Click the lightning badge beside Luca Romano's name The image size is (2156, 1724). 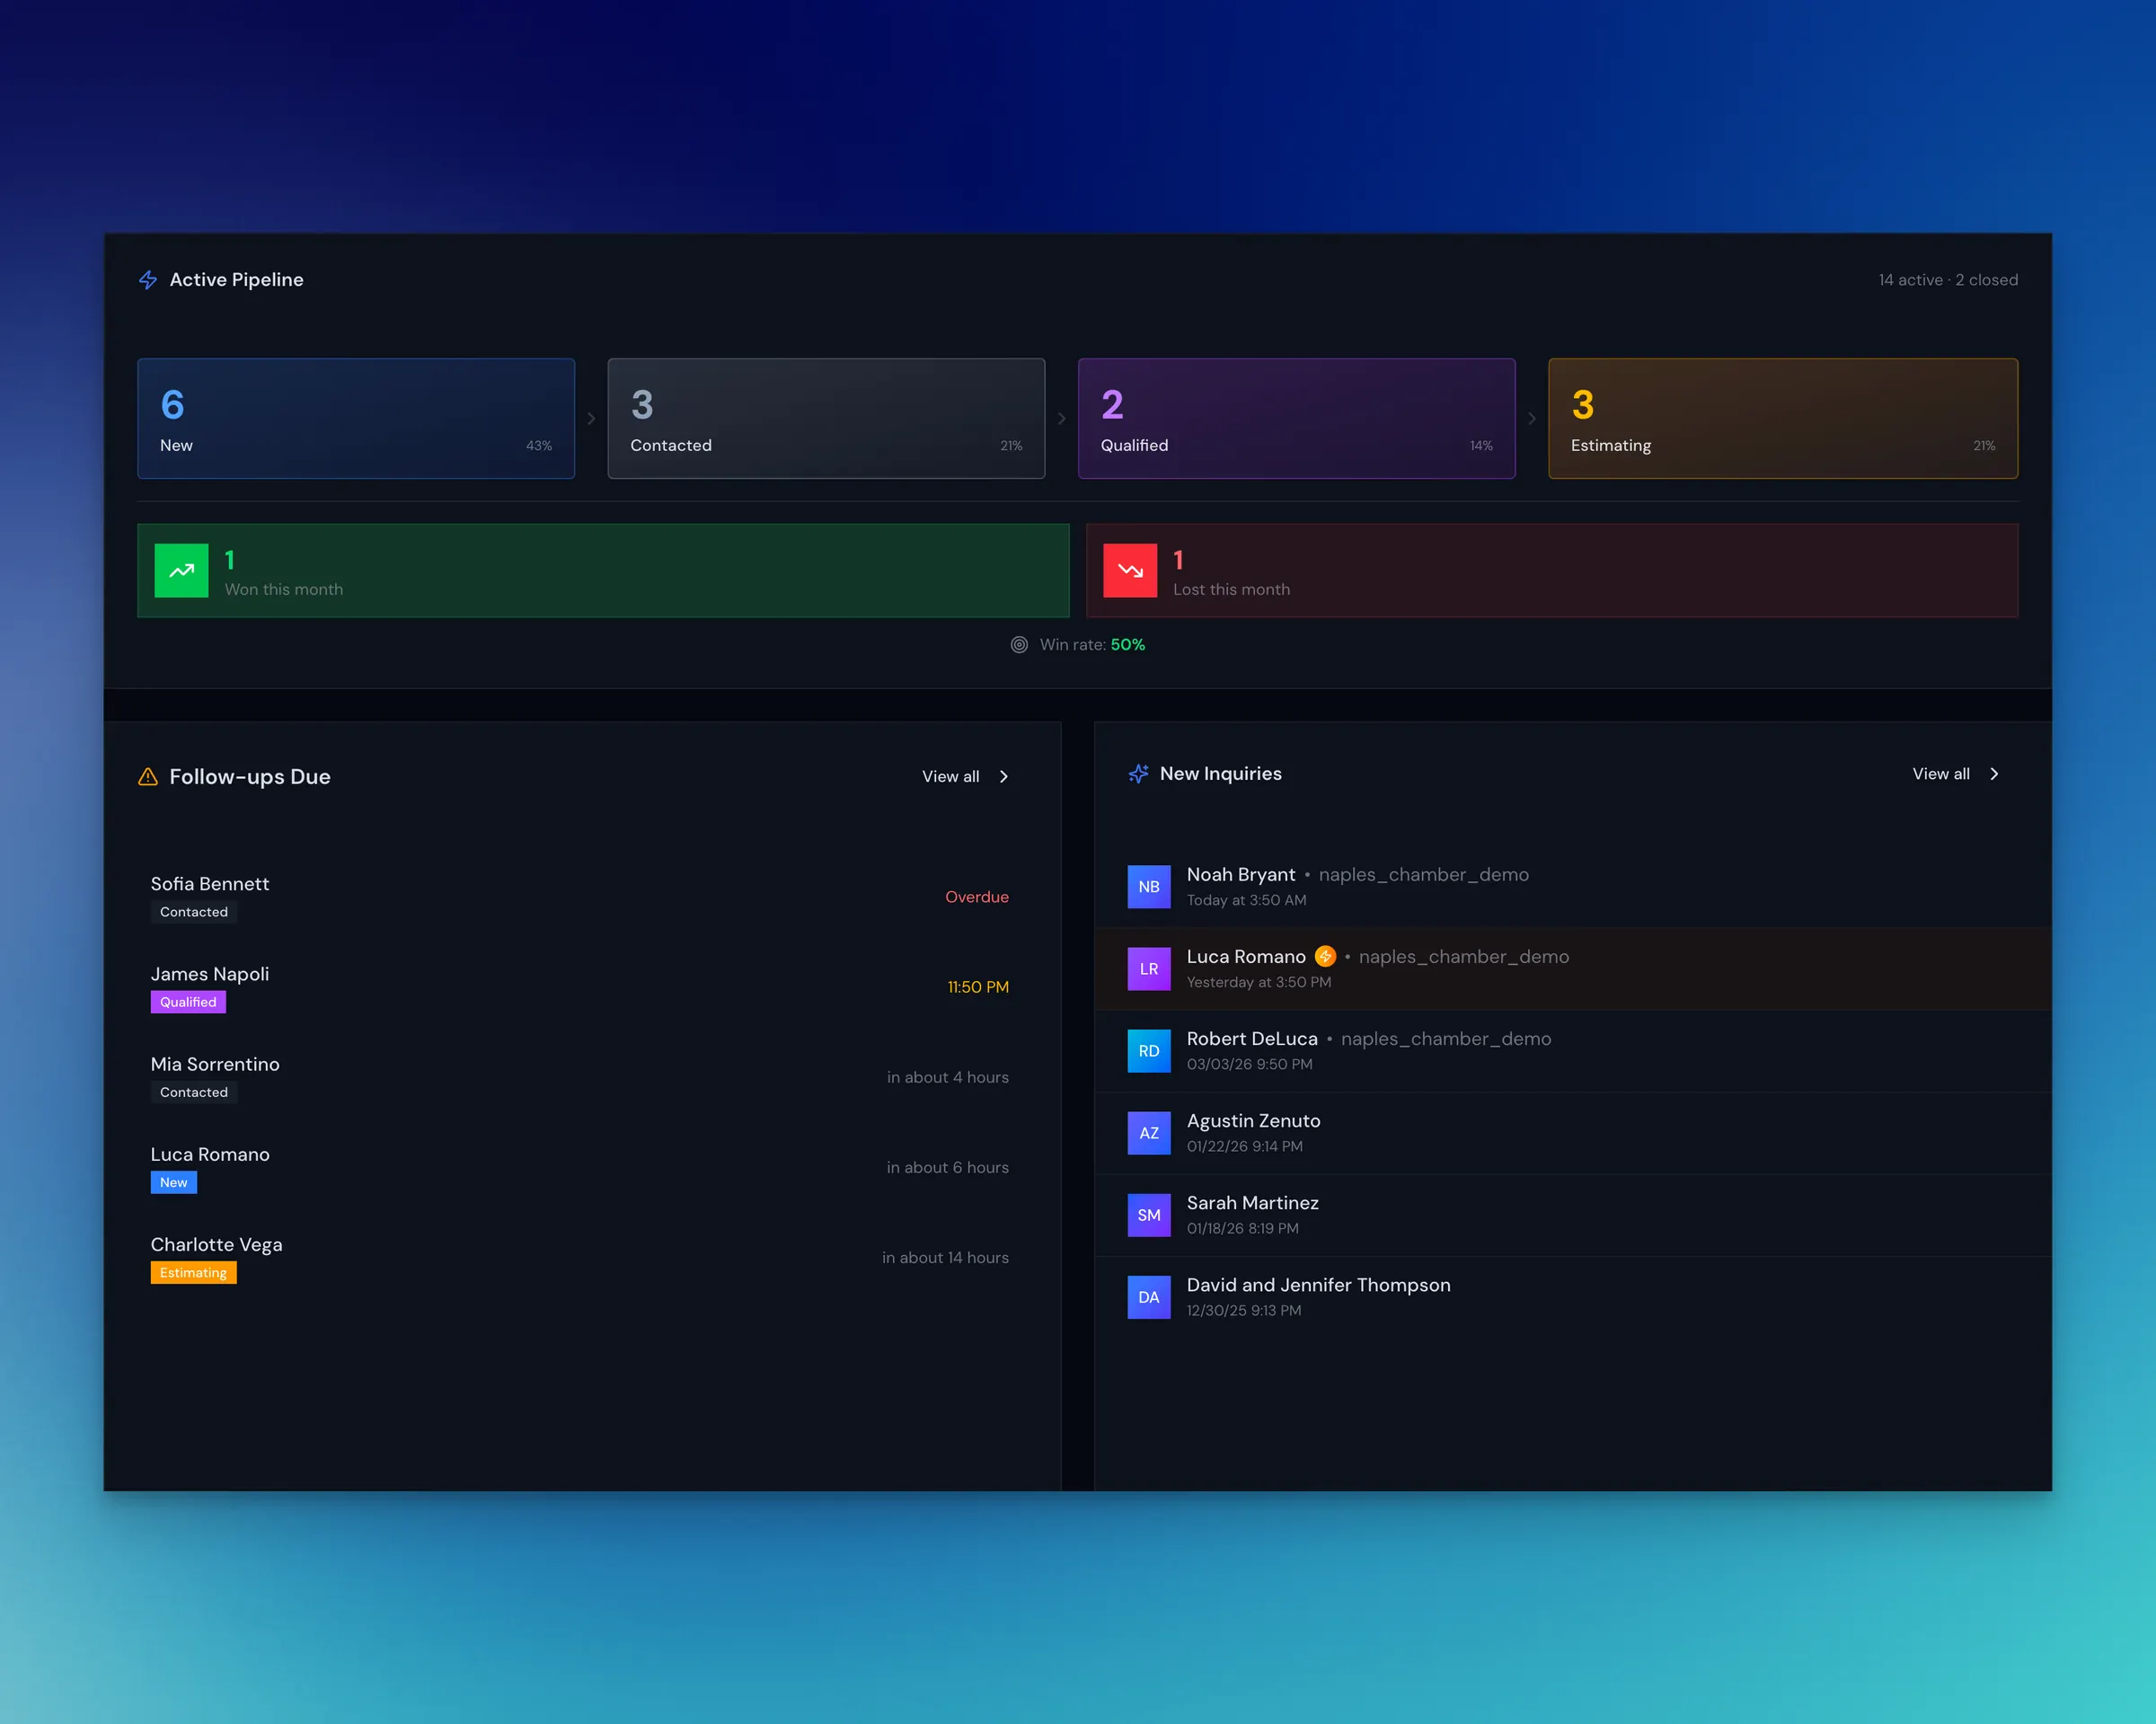[x=1325, y=956]
